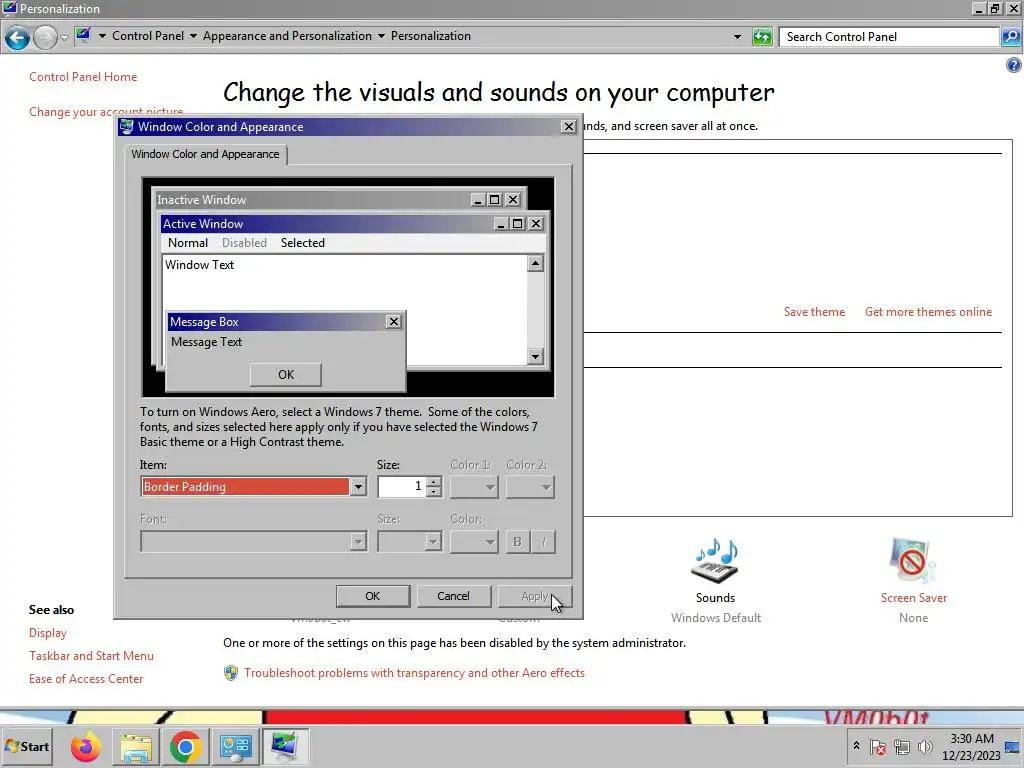Image resolution: width=1024 pixels, height=768 pixels.
Task: Expand the Appearance and Personalization breadcrumb arrow
Action: 381,36
